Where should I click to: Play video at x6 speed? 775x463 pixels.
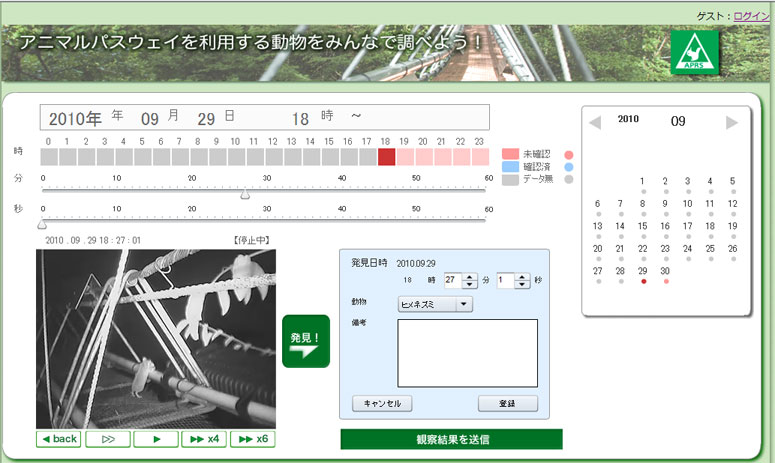253,439
